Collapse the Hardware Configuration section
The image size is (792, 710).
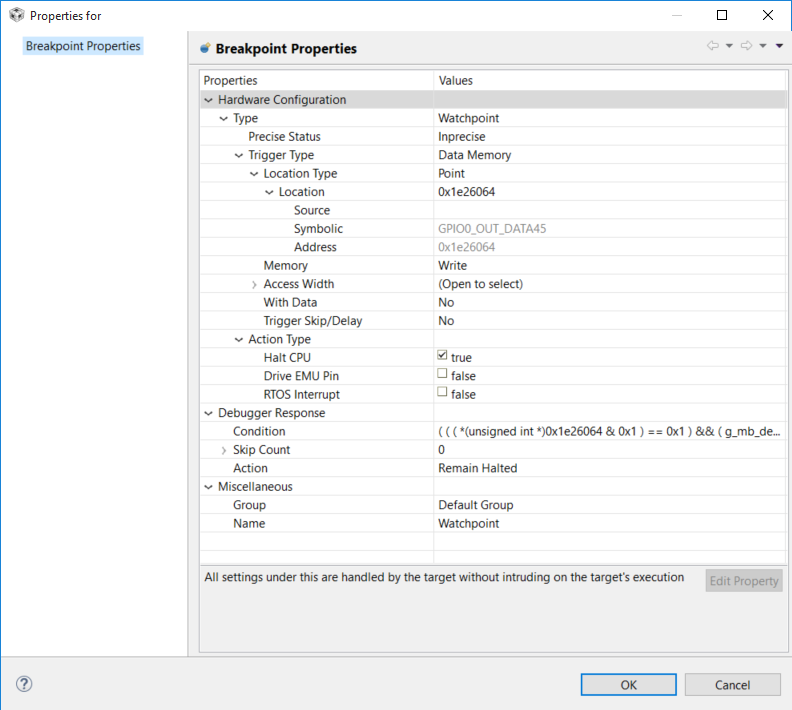(x=208, y=100)
